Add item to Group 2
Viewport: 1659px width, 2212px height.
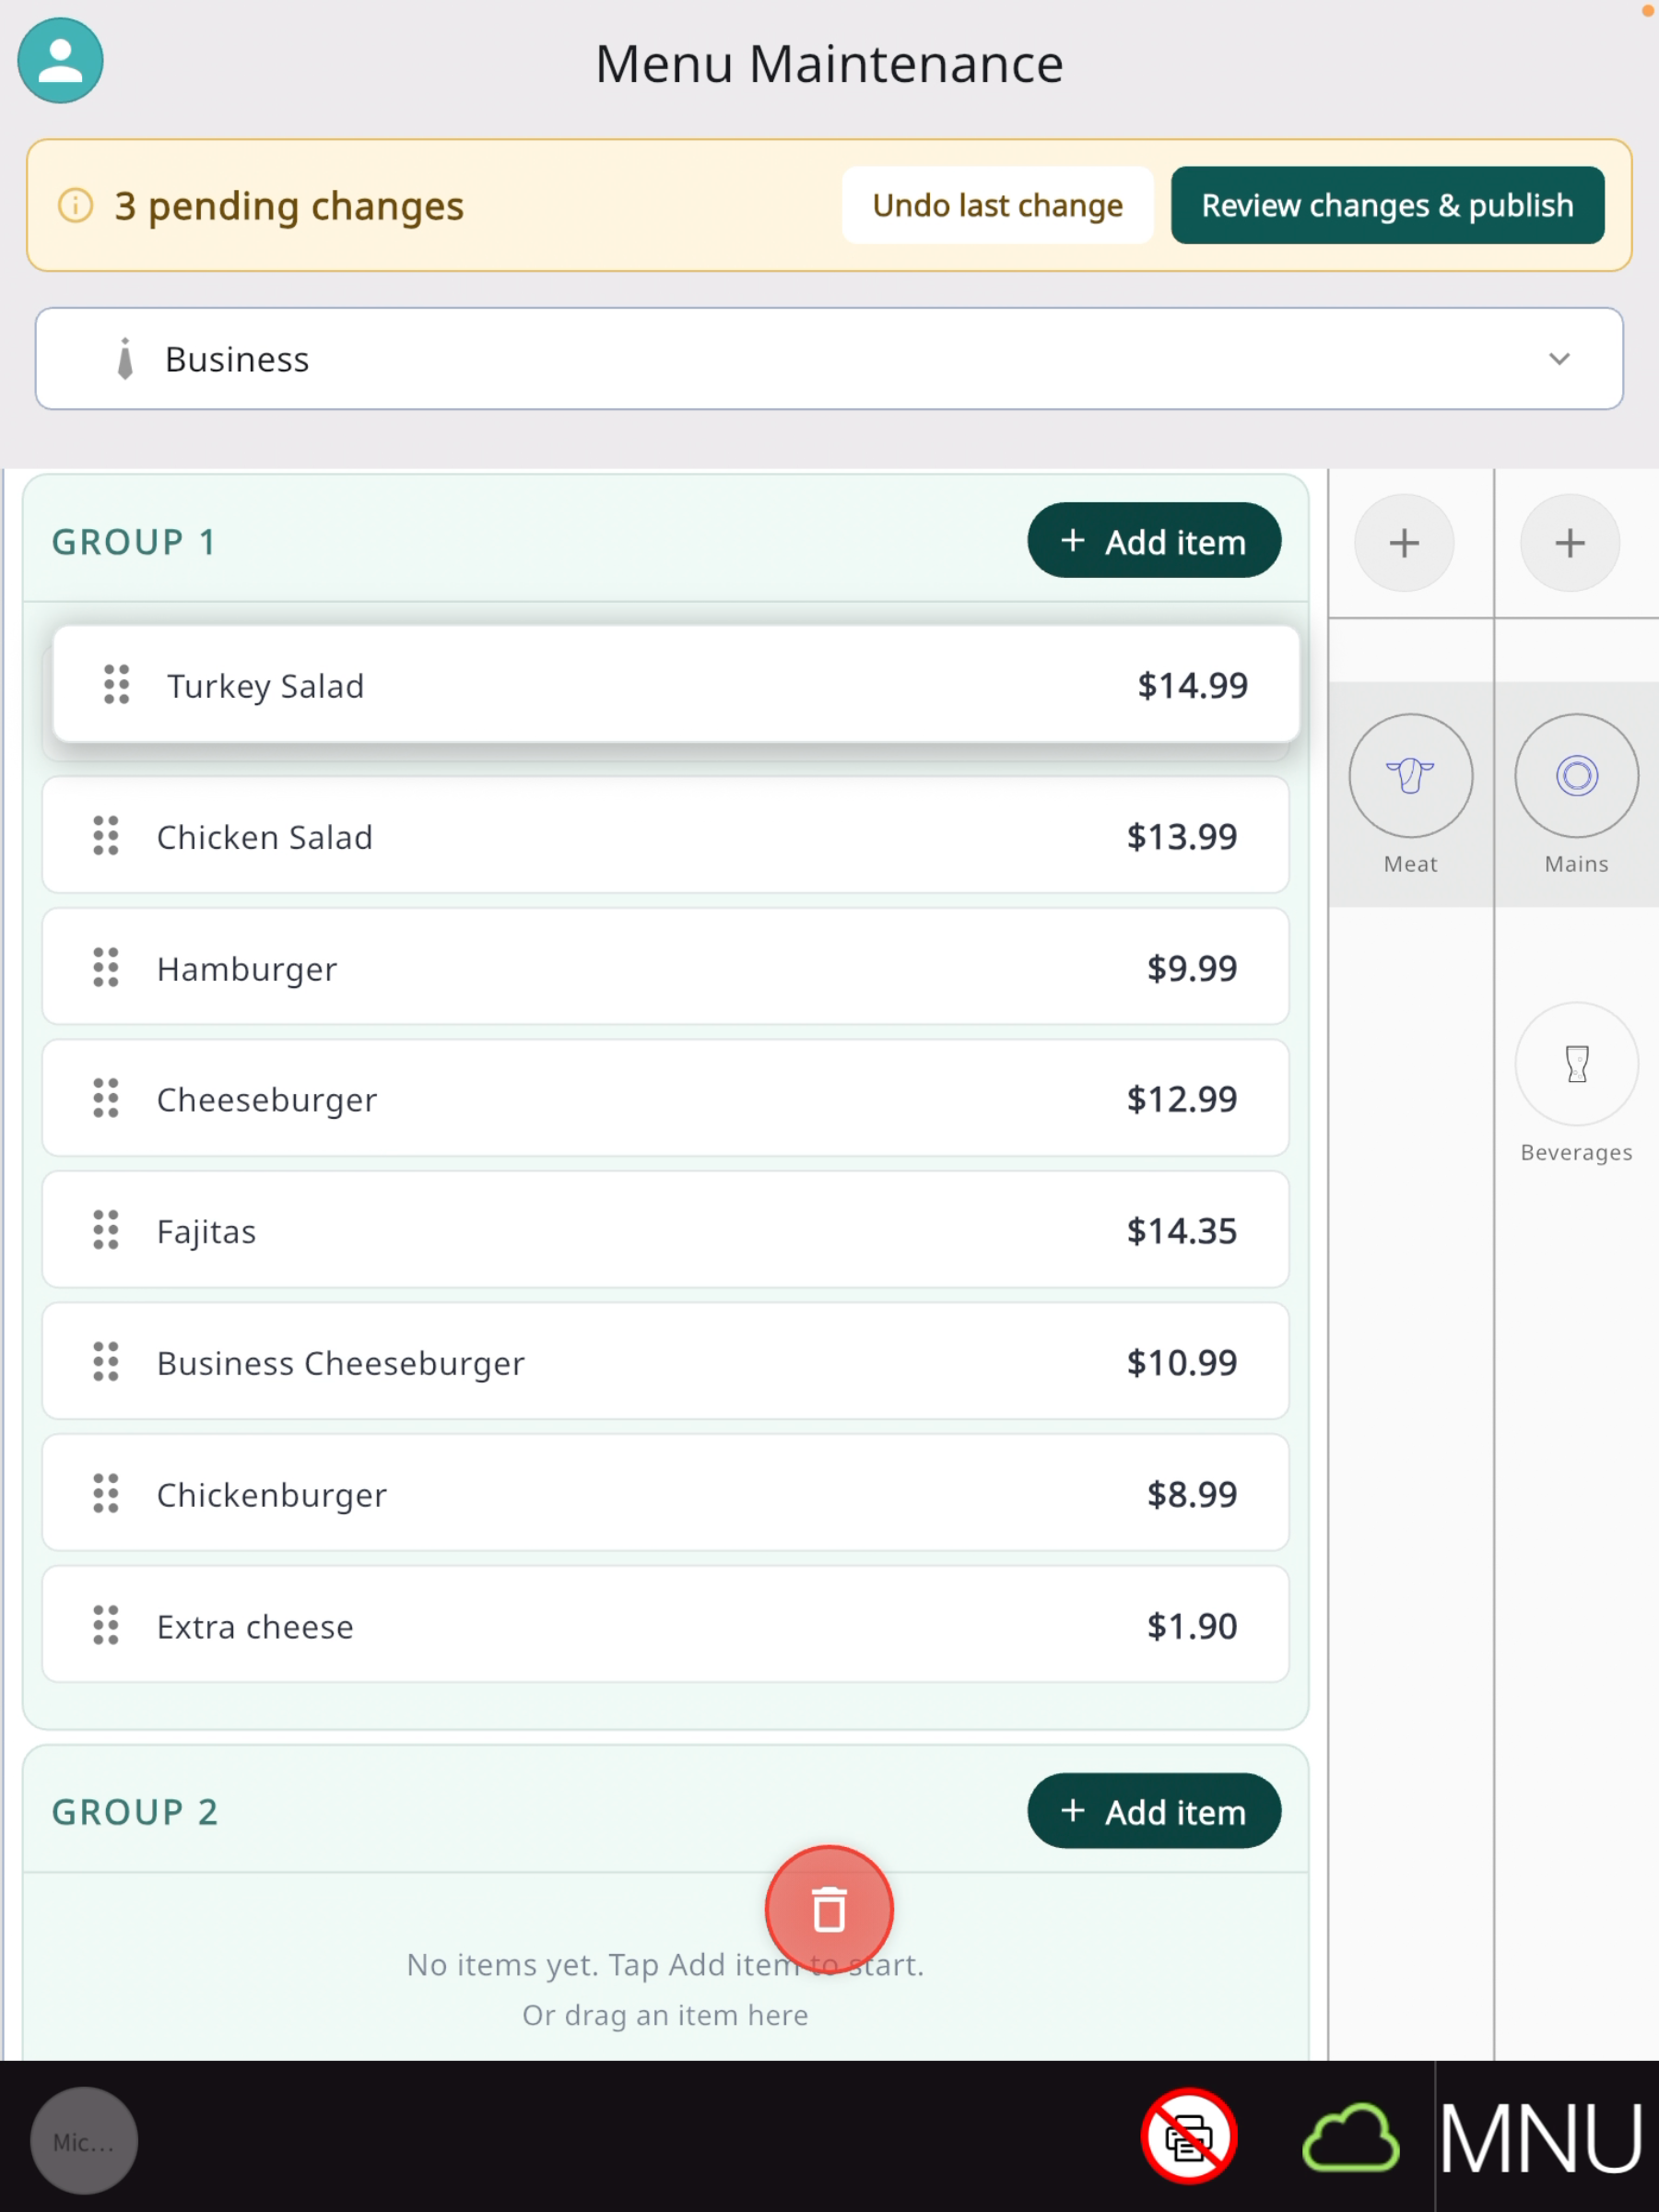(x=1153, y=1811)
